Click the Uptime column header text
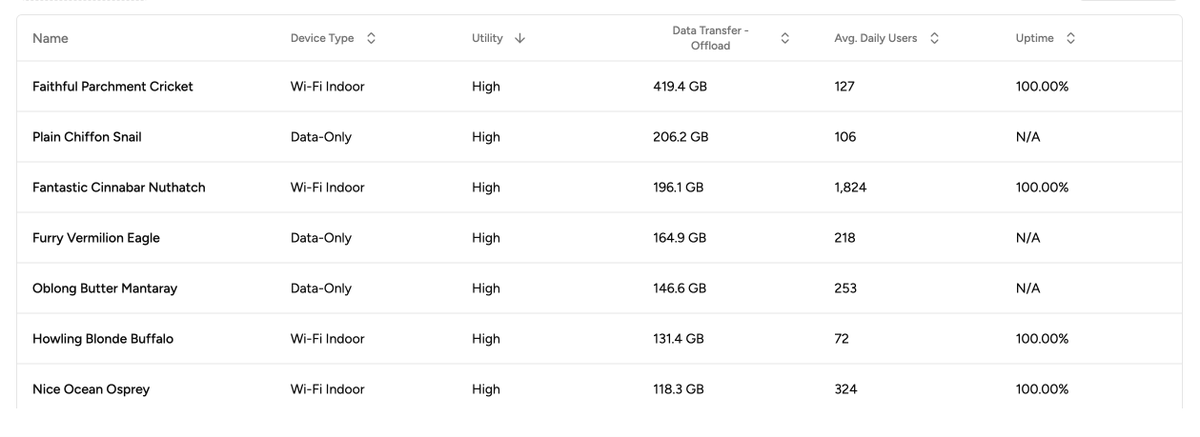Viewport: 1200px width, 437px height. 1034,38
